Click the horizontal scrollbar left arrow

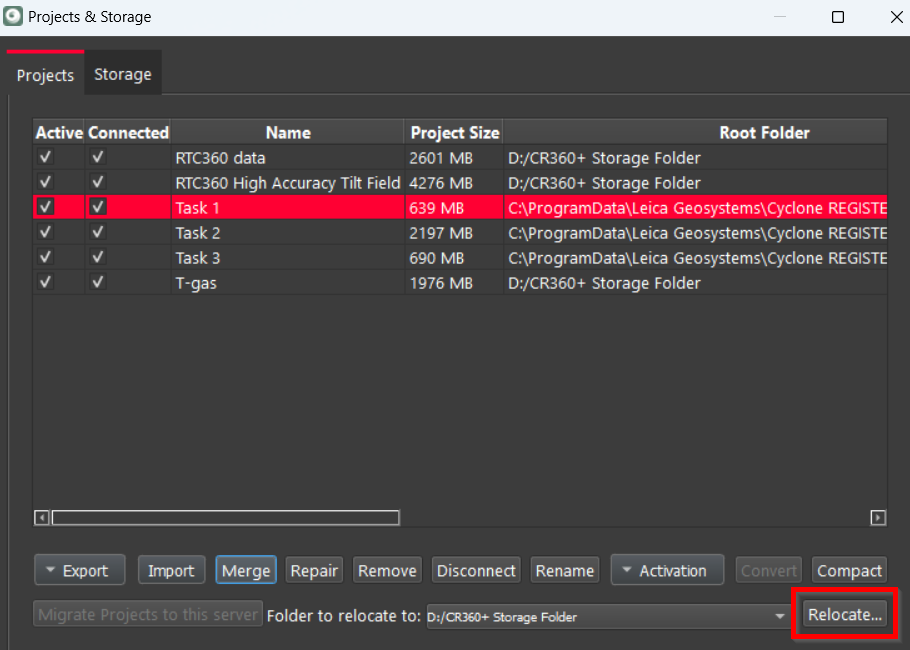pyautogui.click(x=42, y=518)
